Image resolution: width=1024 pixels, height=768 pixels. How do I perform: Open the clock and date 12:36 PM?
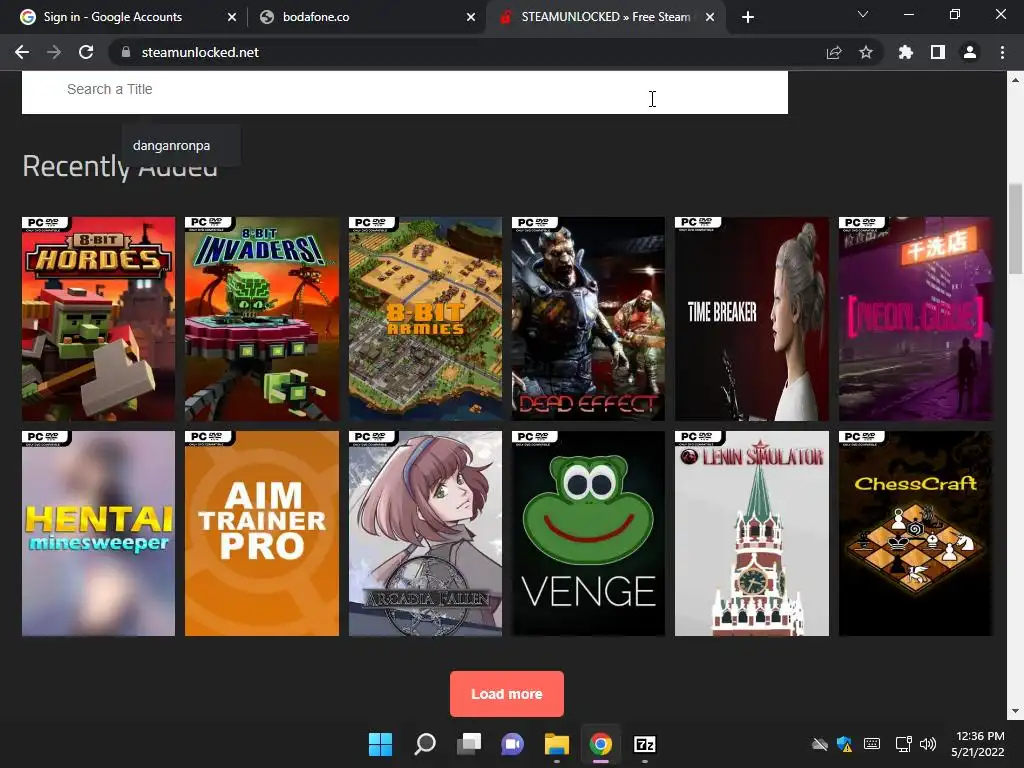(978, 744)
